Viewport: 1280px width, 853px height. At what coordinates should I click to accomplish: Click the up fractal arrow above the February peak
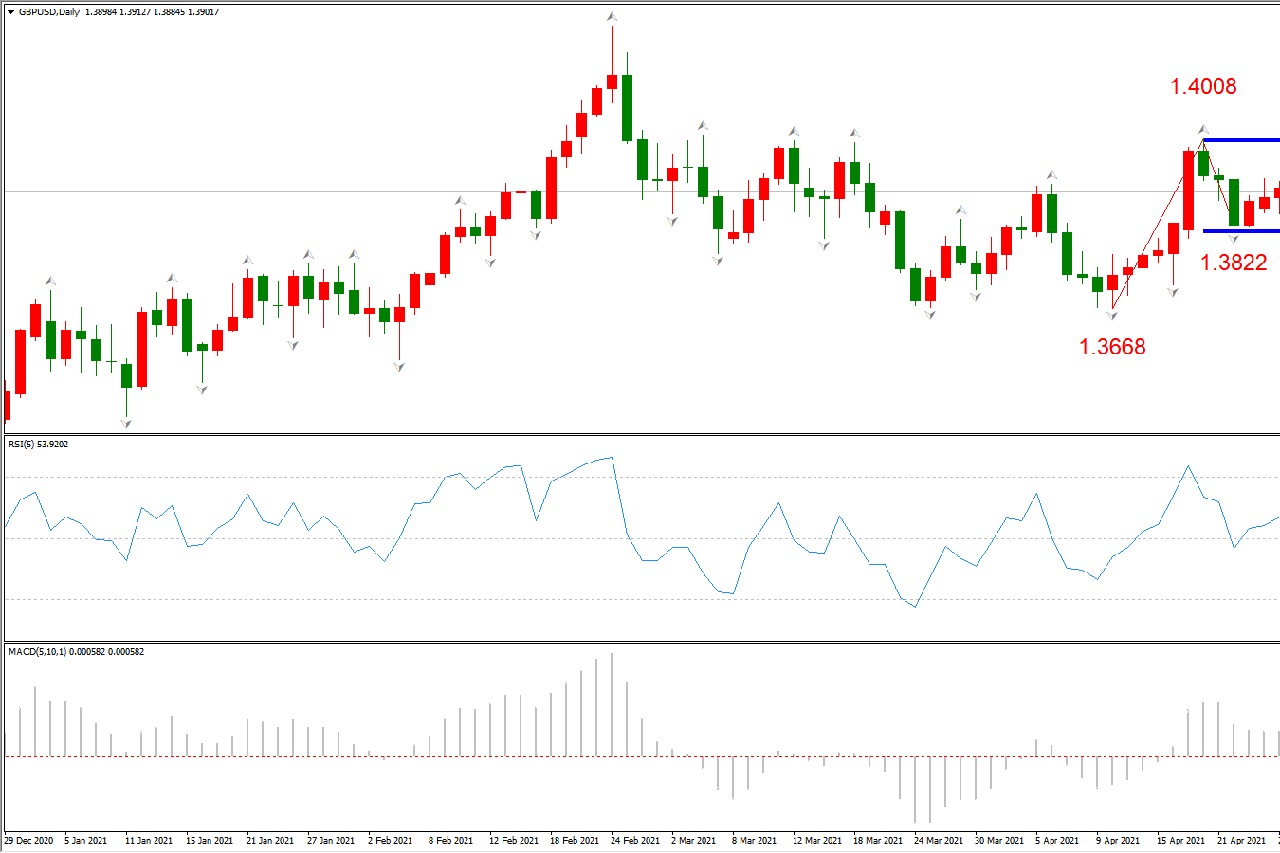612,17
